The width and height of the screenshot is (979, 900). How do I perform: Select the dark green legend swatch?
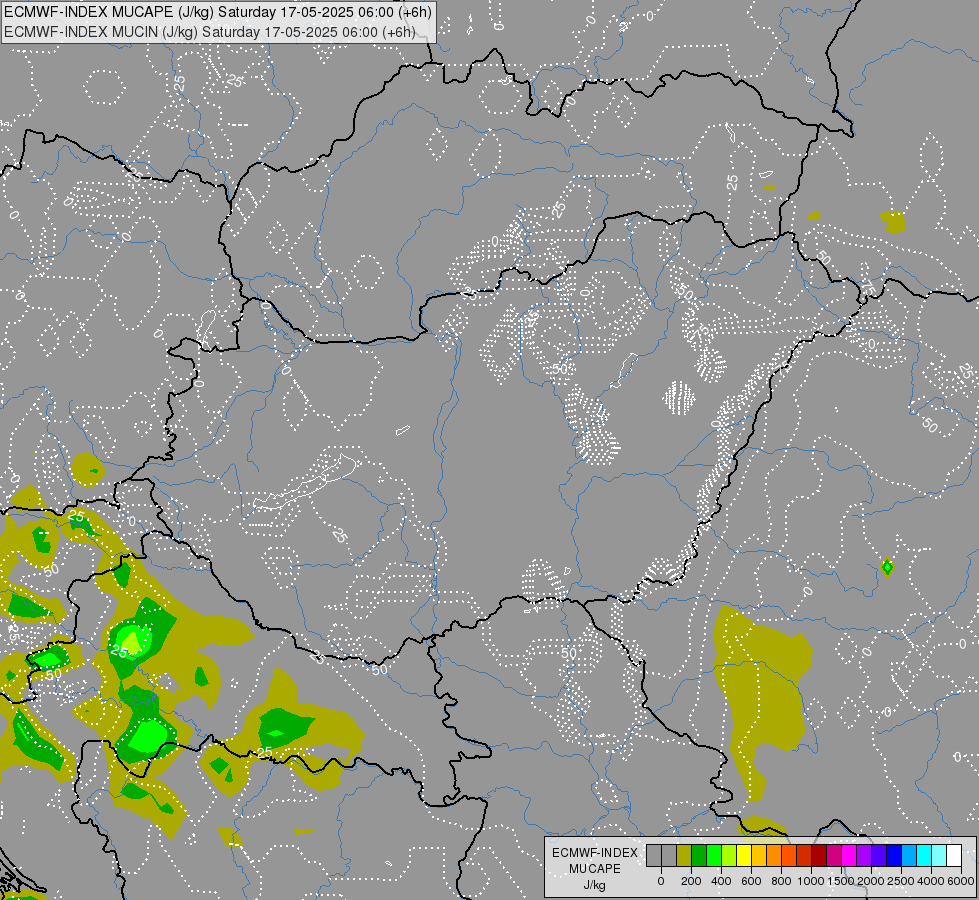[x=699, y=856]
